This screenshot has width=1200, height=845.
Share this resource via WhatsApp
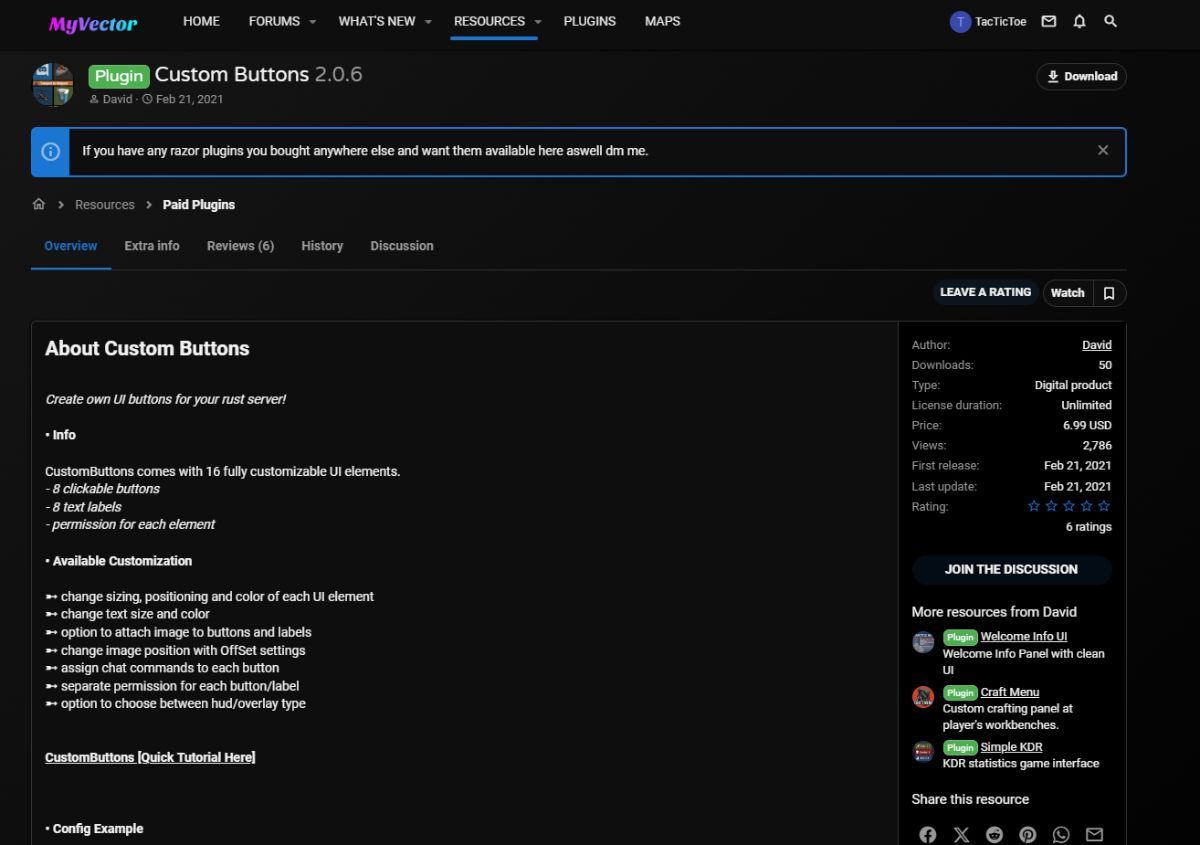[x=1061, y=834]
